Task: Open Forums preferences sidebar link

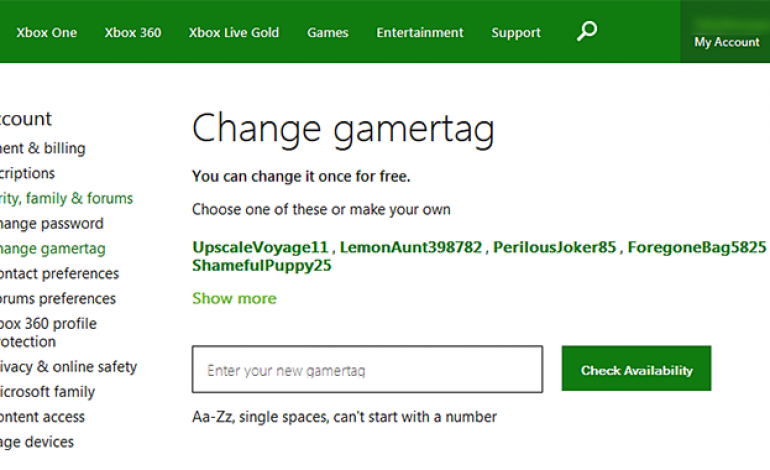Action: tap(57, 298)
